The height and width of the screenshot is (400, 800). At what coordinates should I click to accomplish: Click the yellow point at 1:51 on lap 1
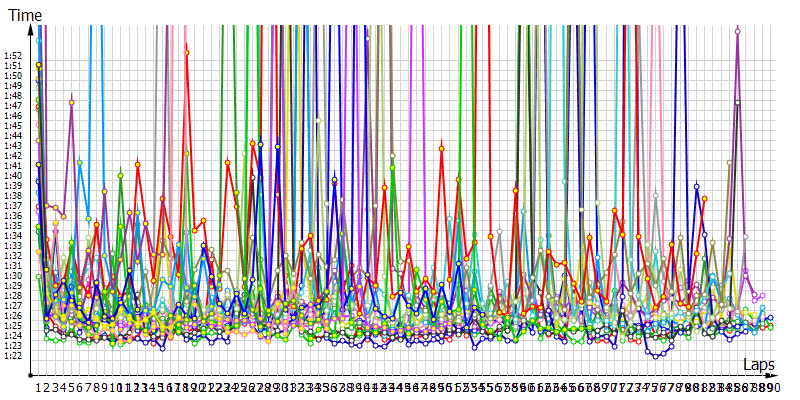38,65
